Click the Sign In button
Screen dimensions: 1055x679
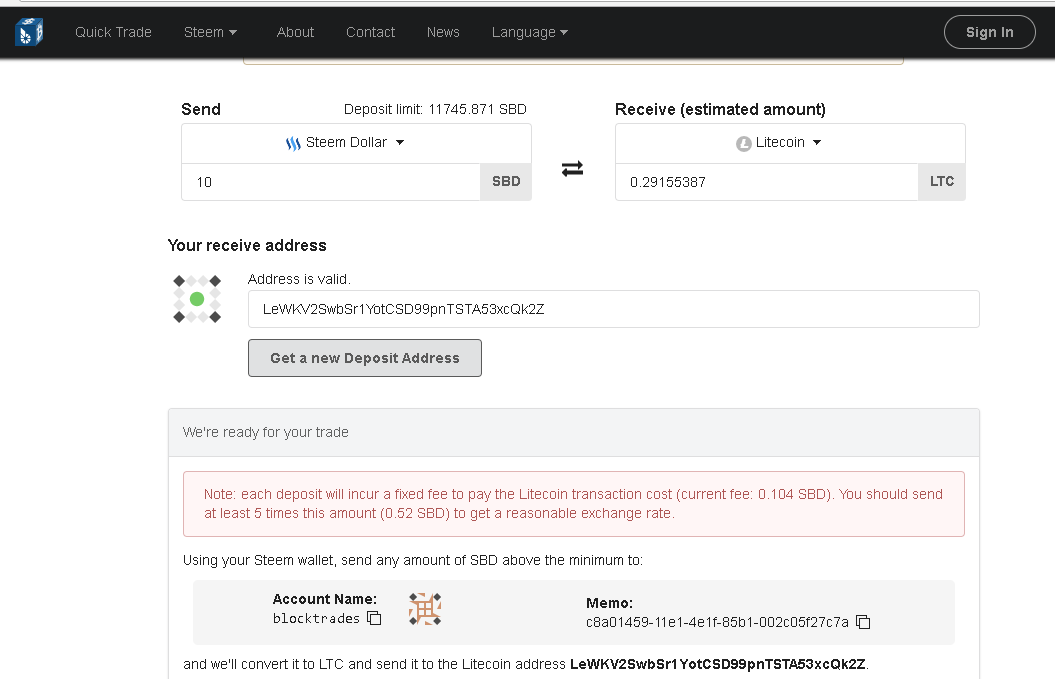[989, 32]
